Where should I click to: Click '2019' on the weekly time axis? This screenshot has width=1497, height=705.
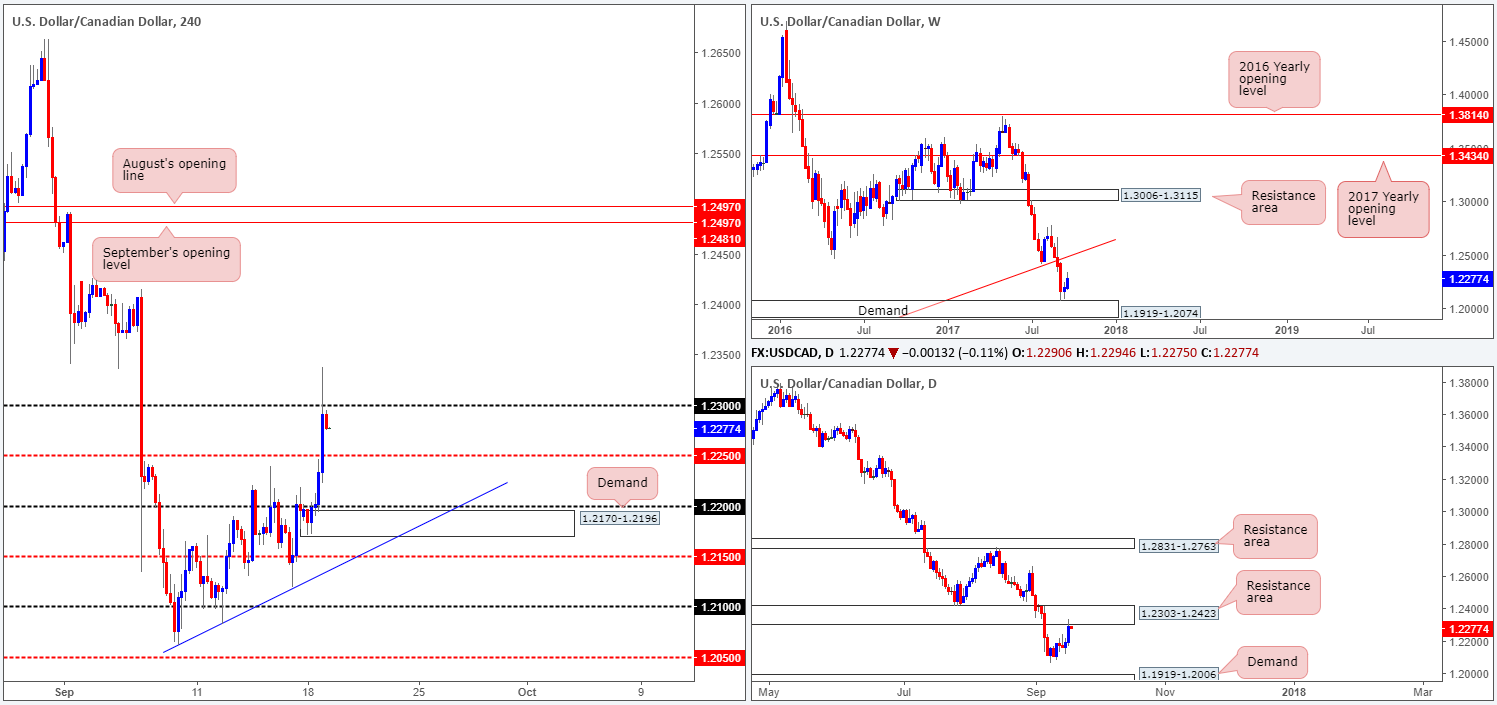tap(1287, 329)
